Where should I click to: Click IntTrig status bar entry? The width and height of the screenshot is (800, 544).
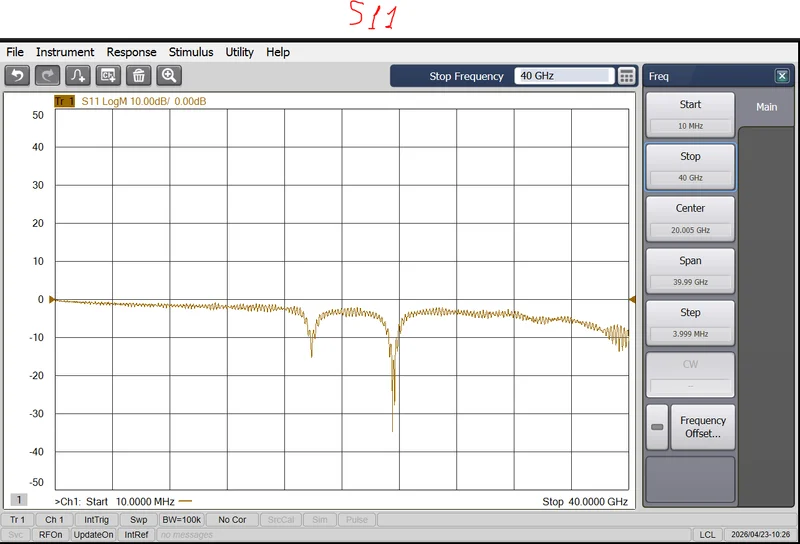pyautogui.click(x=96, y=520)
